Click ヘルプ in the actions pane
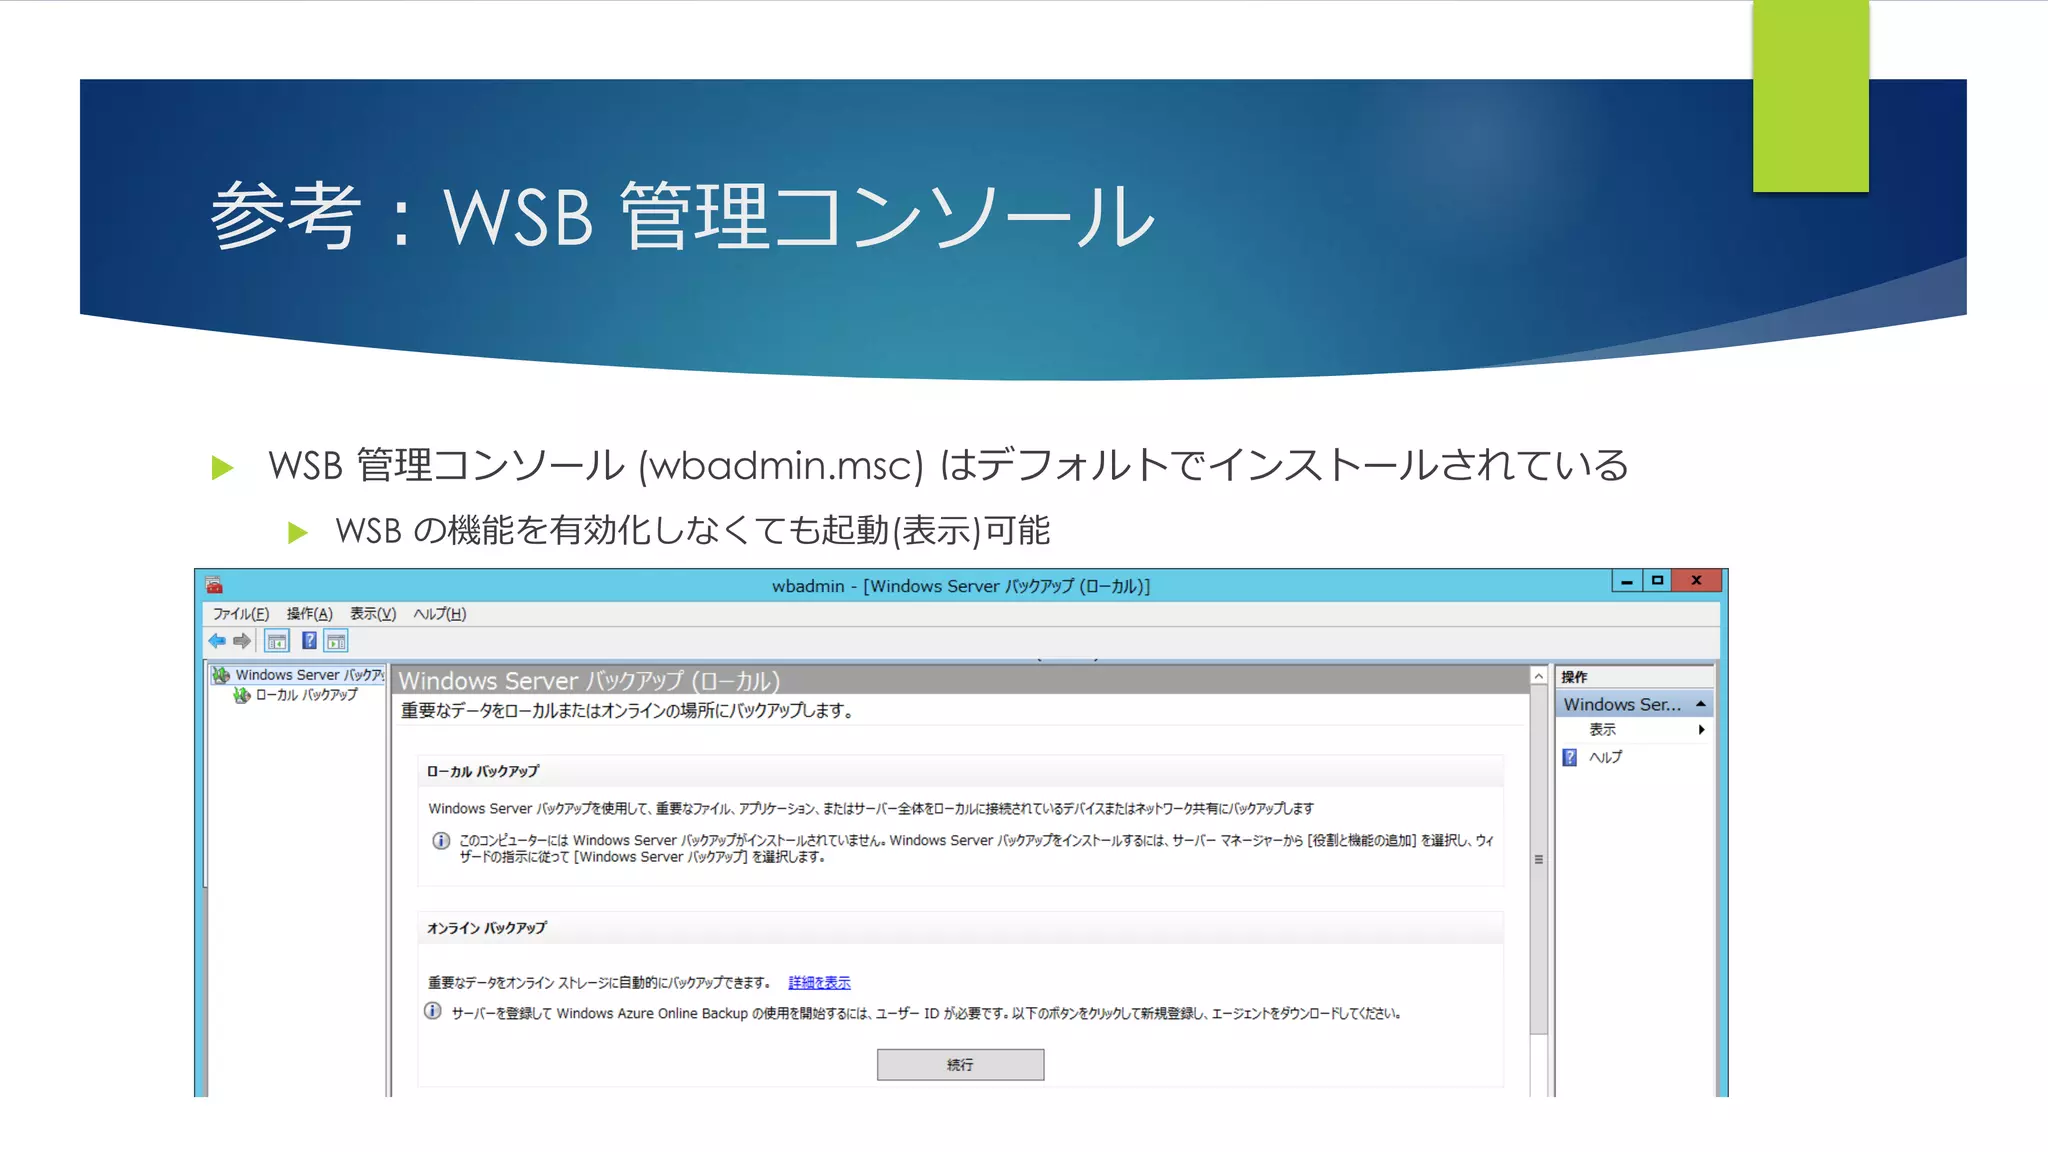This screenshot has width=2048, height=1152. (1605, 758)
